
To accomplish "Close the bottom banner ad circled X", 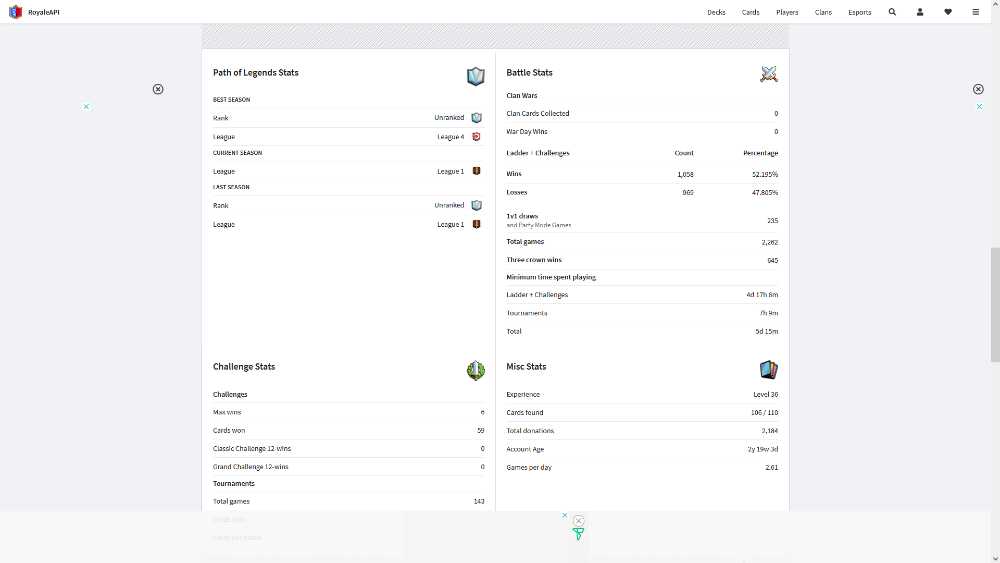I will [x=578, y=521].
